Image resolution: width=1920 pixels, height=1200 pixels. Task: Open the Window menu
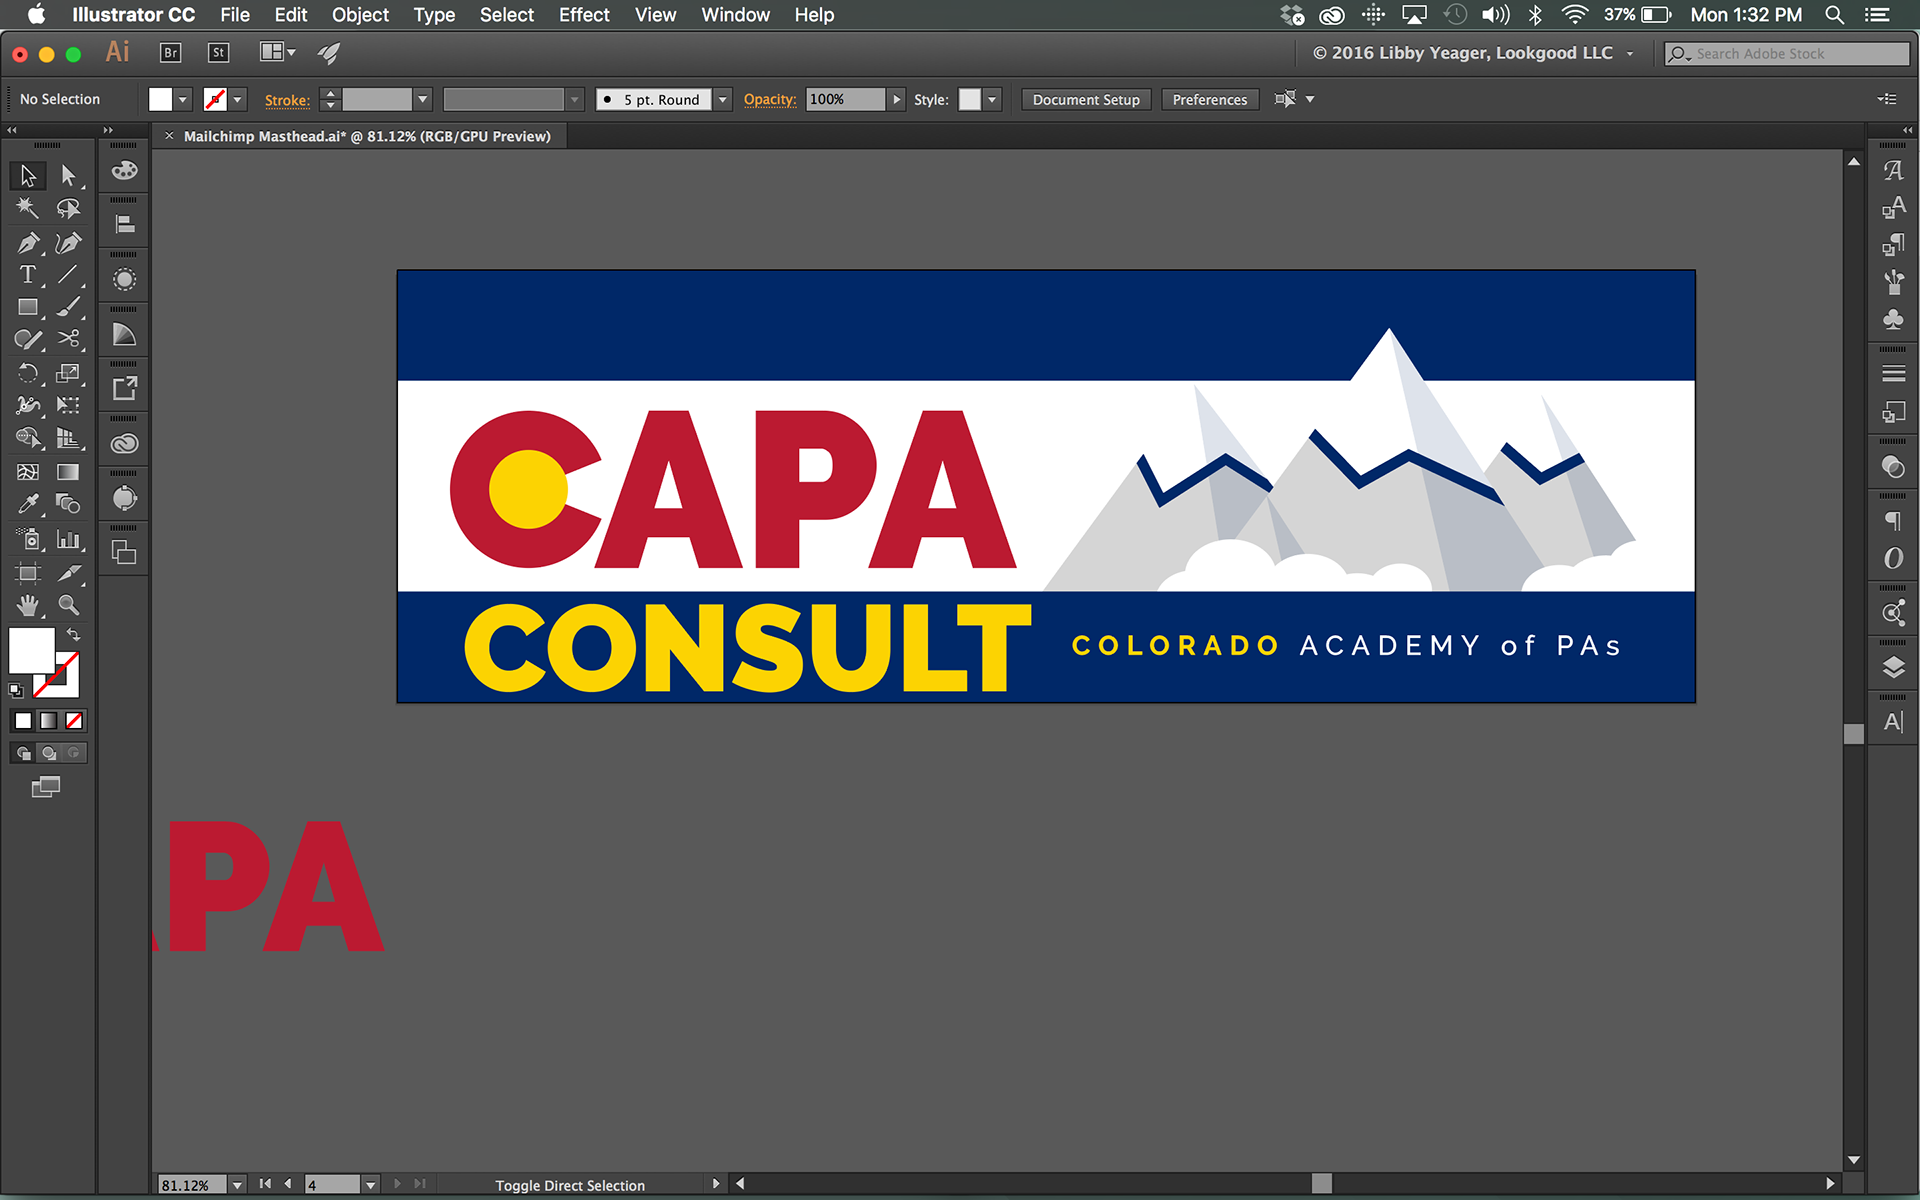coord(735,15)
